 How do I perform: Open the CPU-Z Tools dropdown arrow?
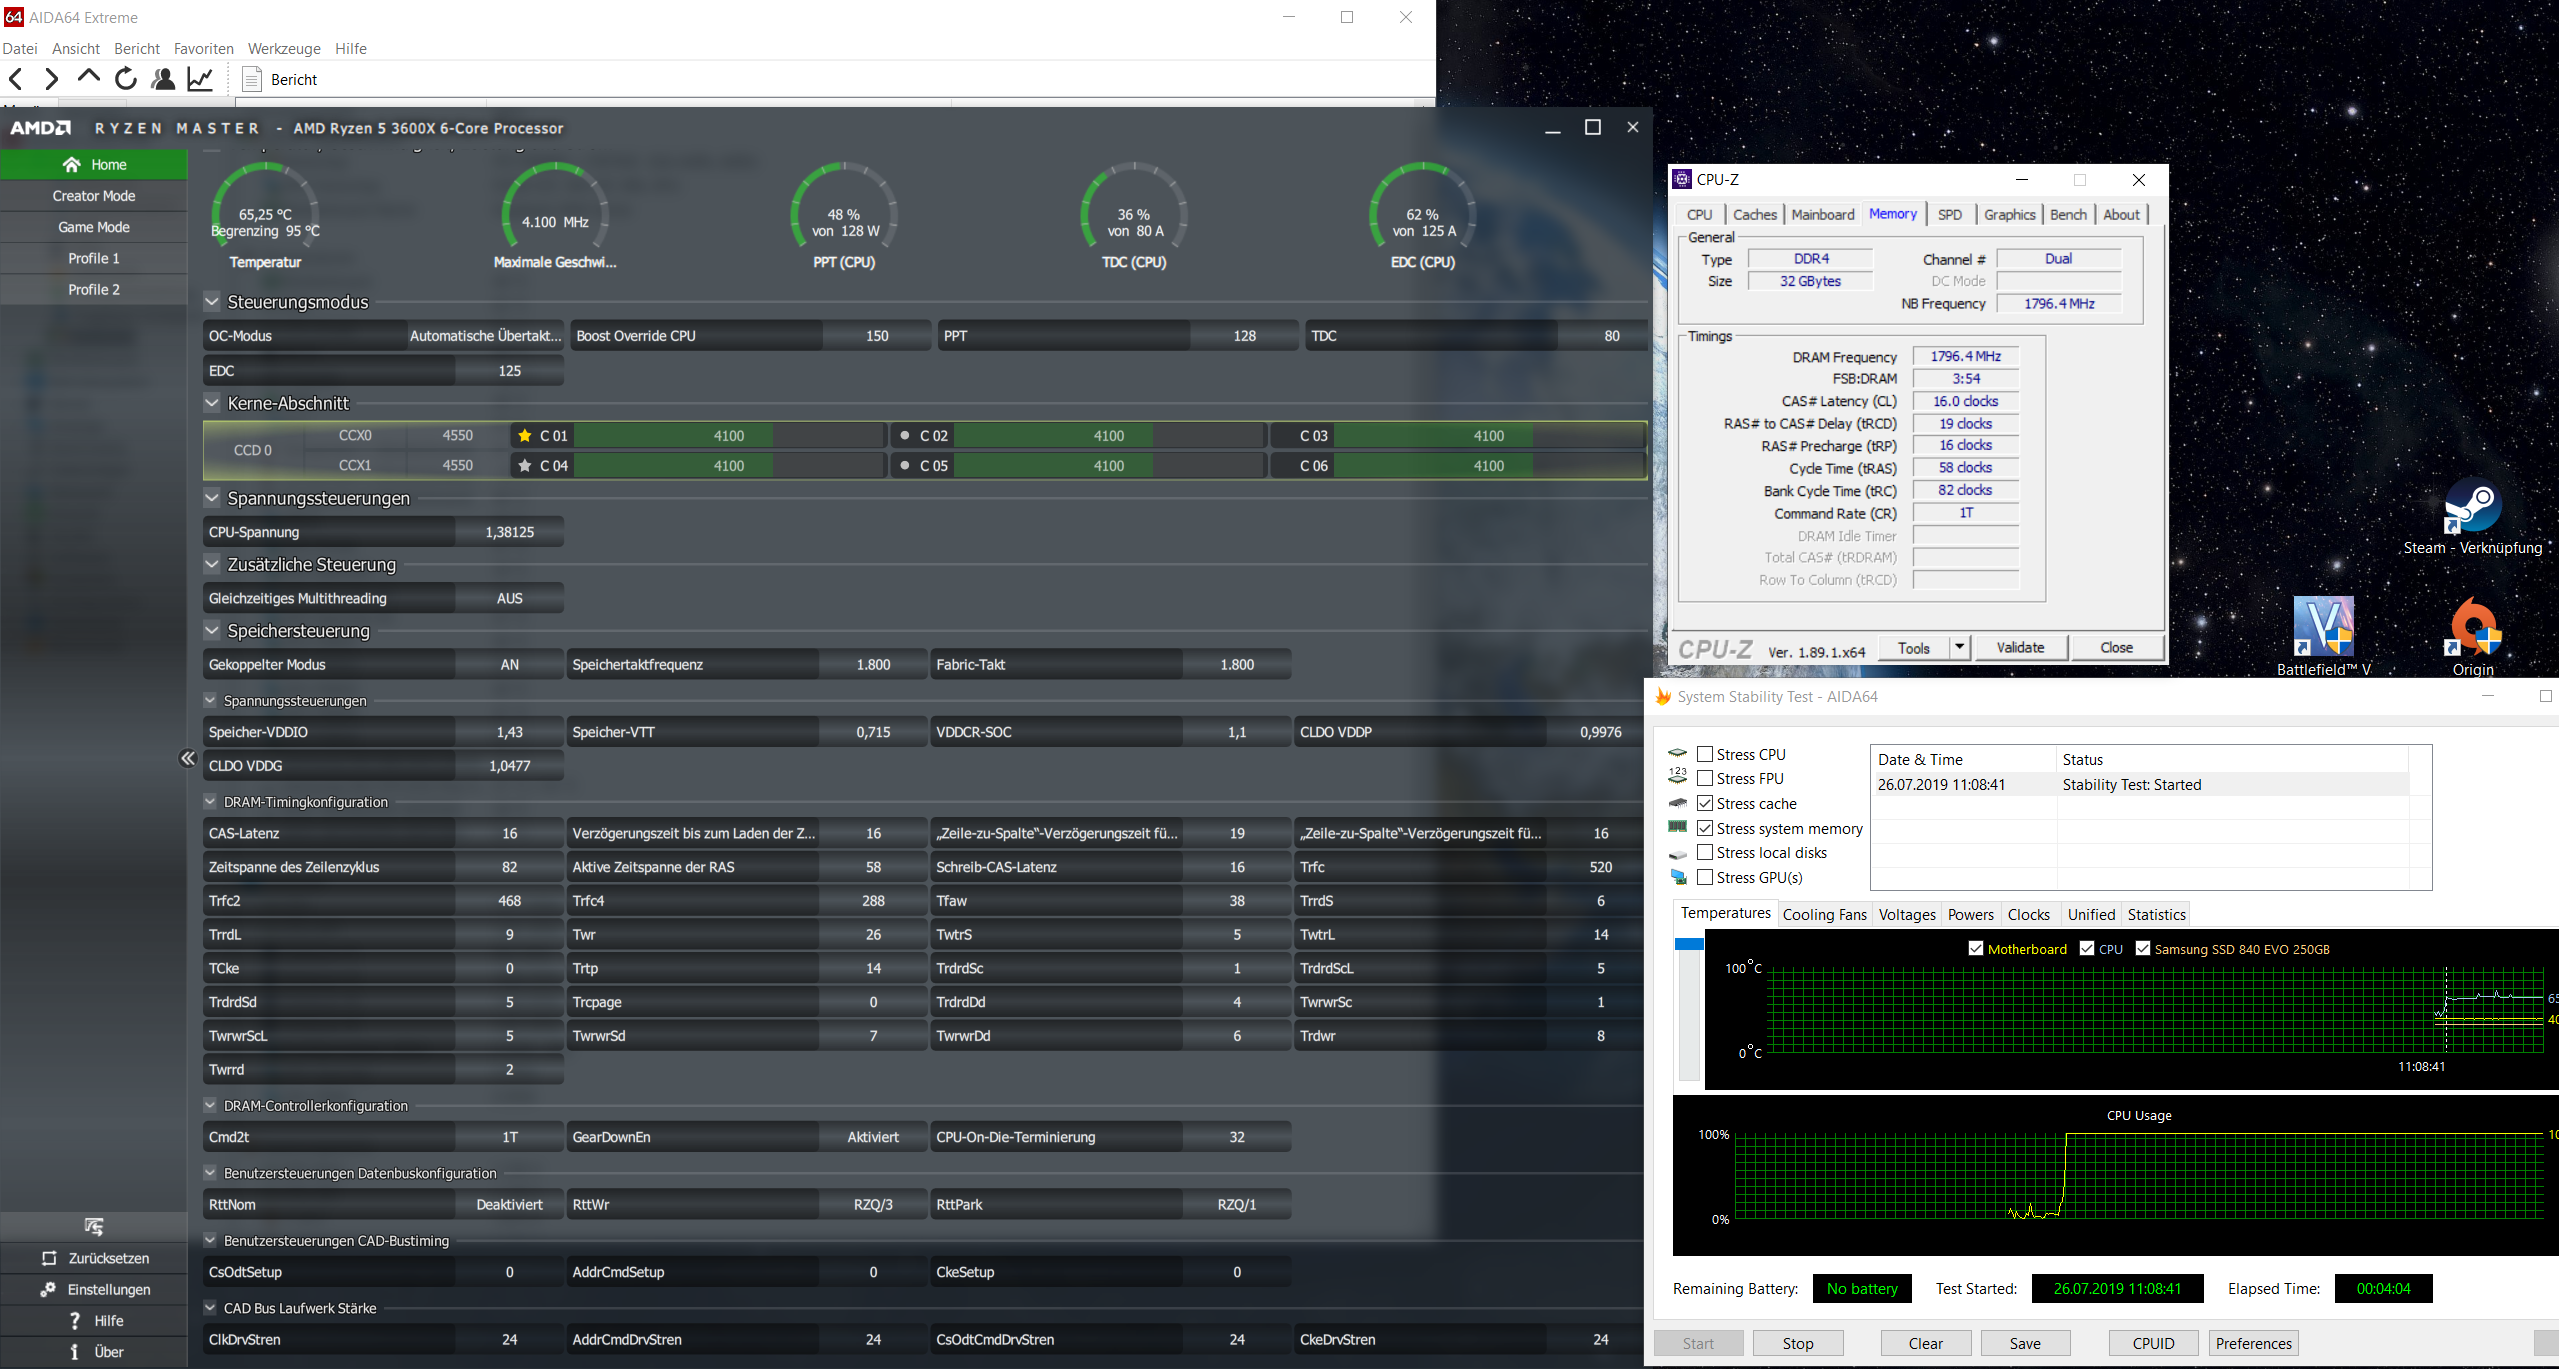point(1959,647)
